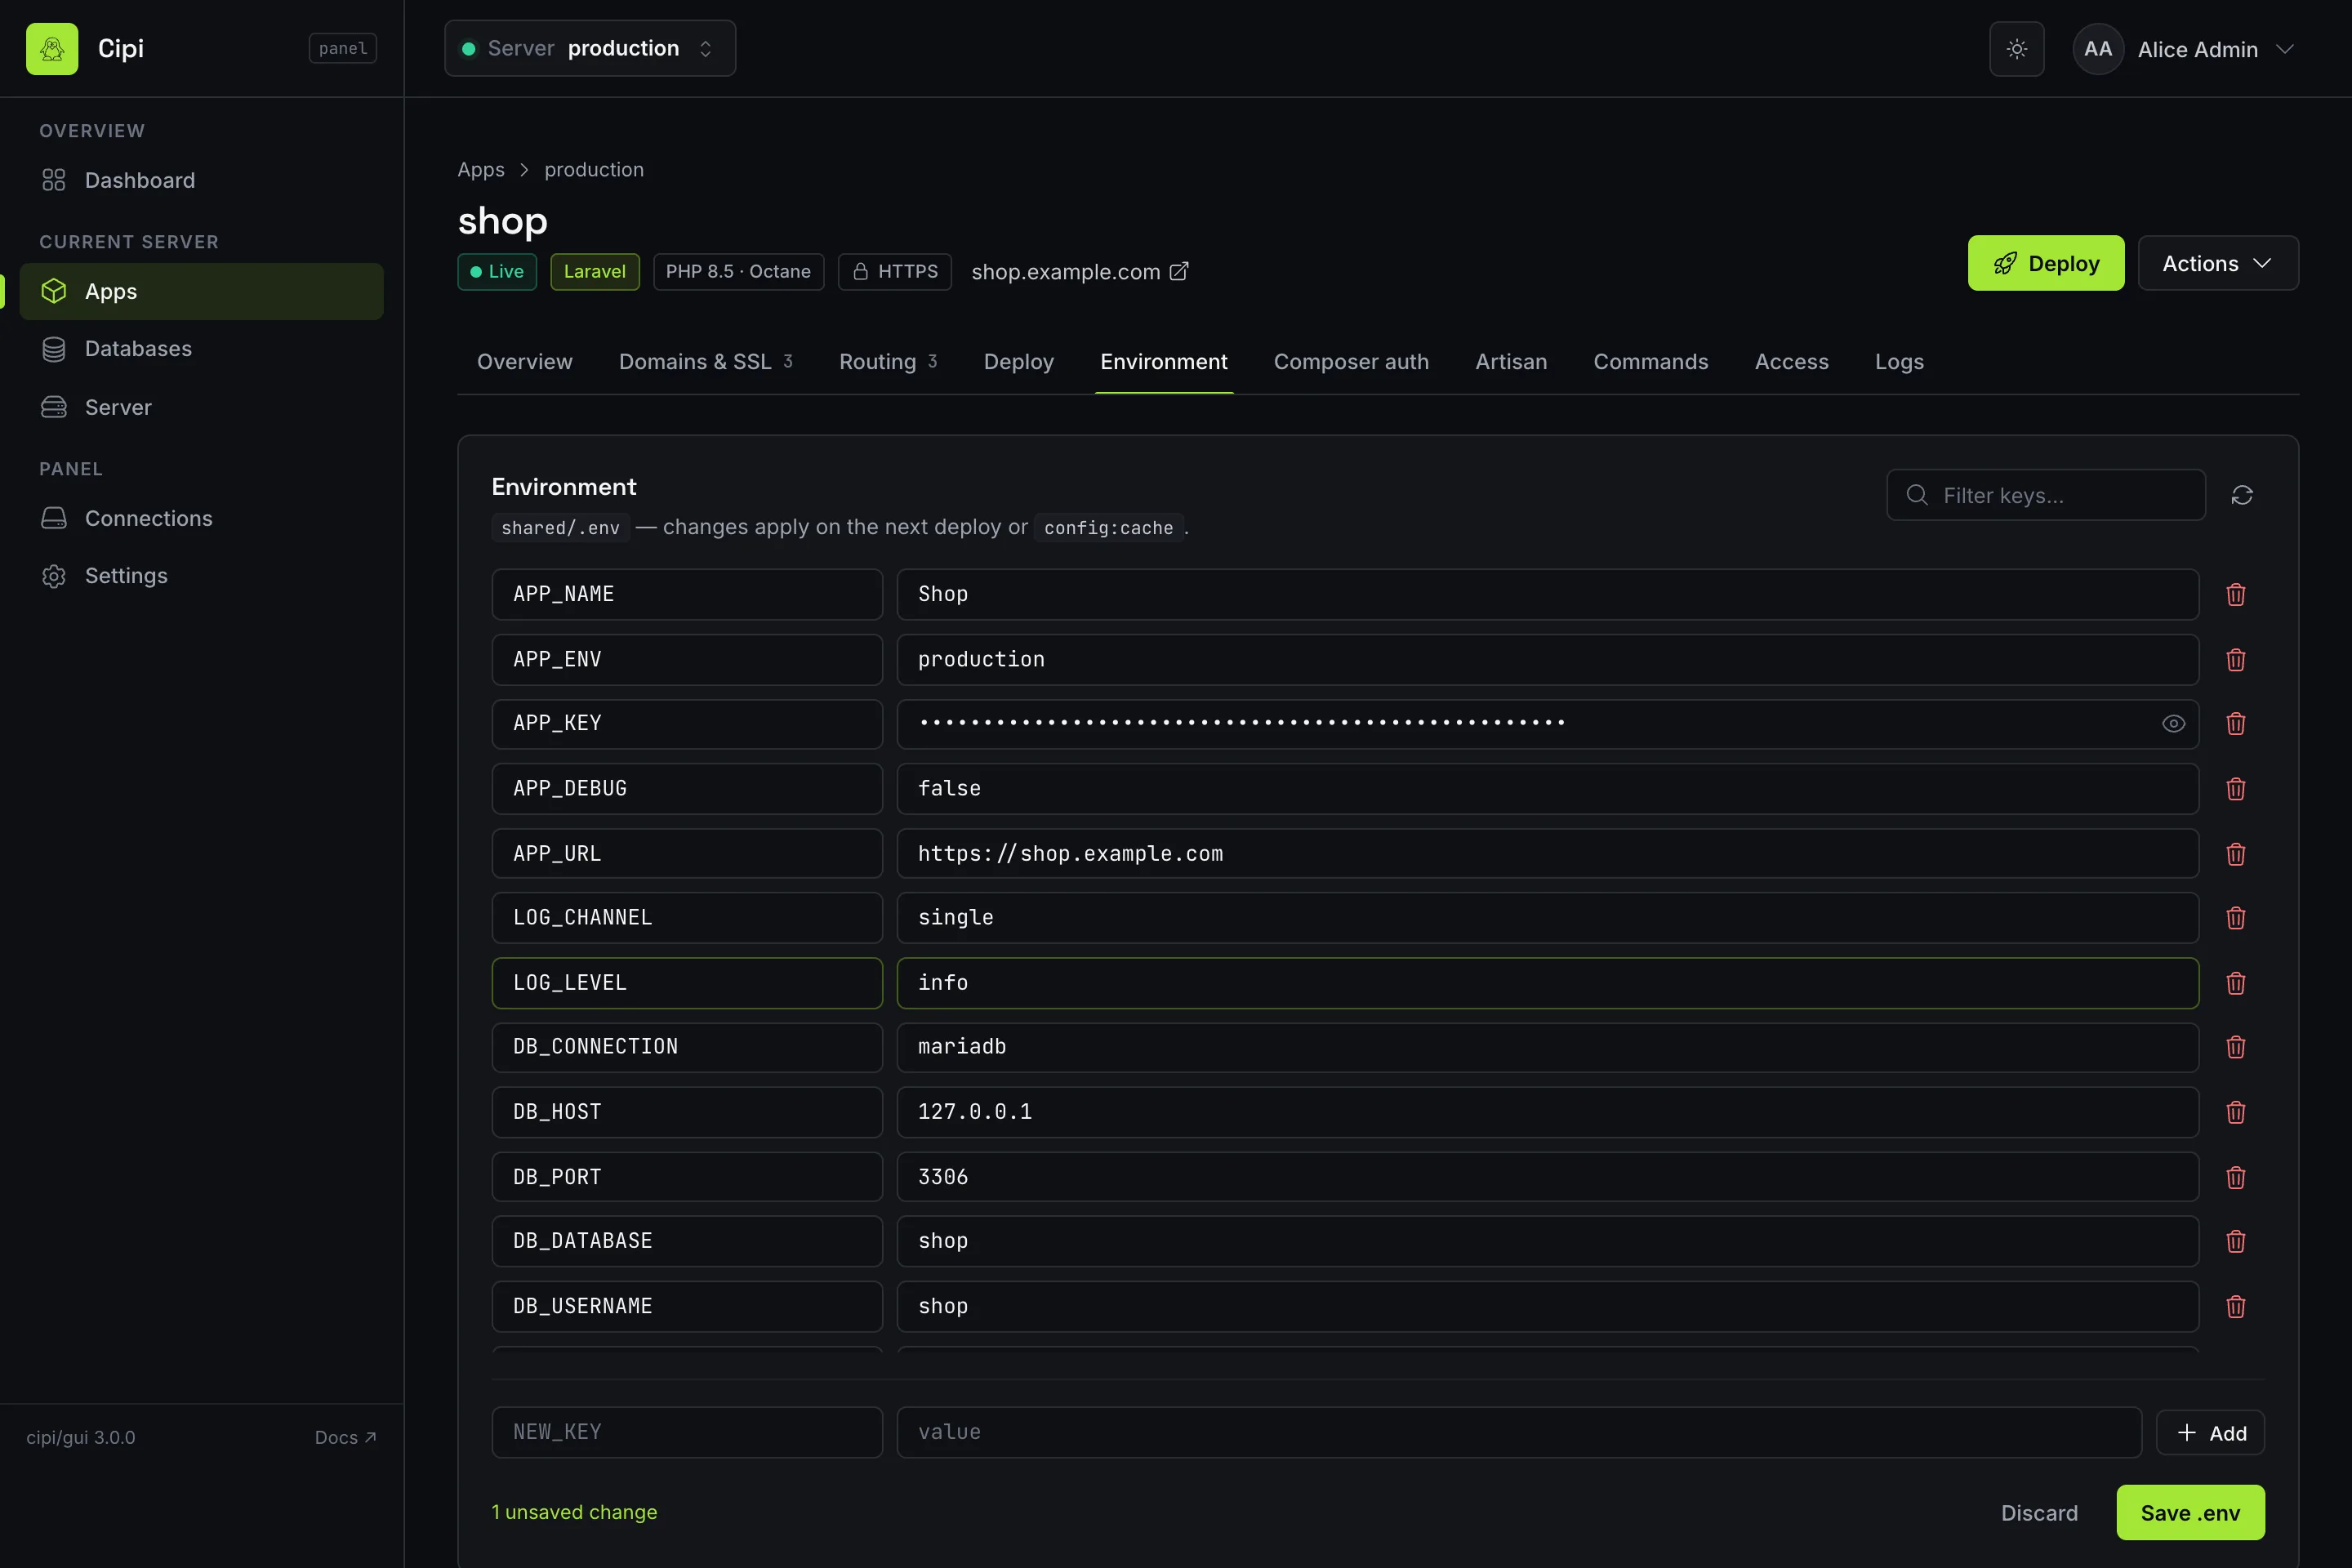This screenshot has height=1568, width=2352.
Task: Switch to the Composer auth tab
Action: point(1351,362)
